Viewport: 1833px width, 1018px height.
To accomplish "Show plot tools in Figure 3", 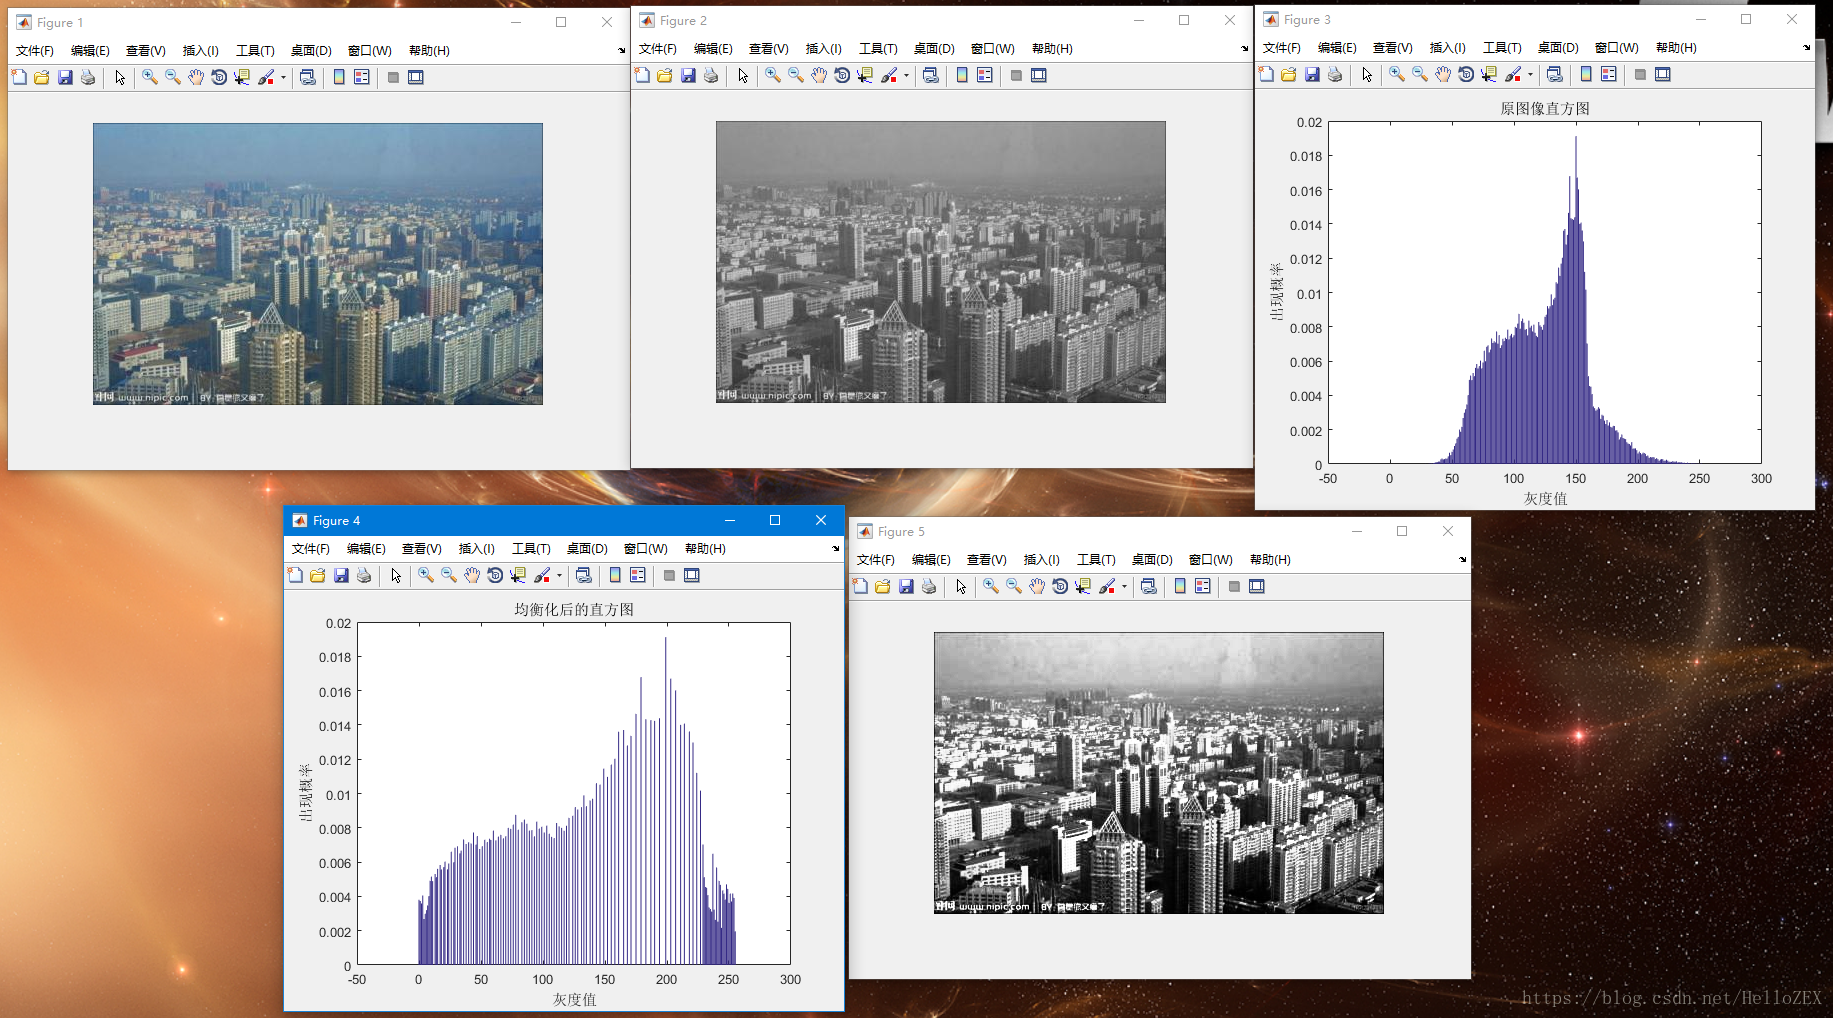I will (1663, 74).
